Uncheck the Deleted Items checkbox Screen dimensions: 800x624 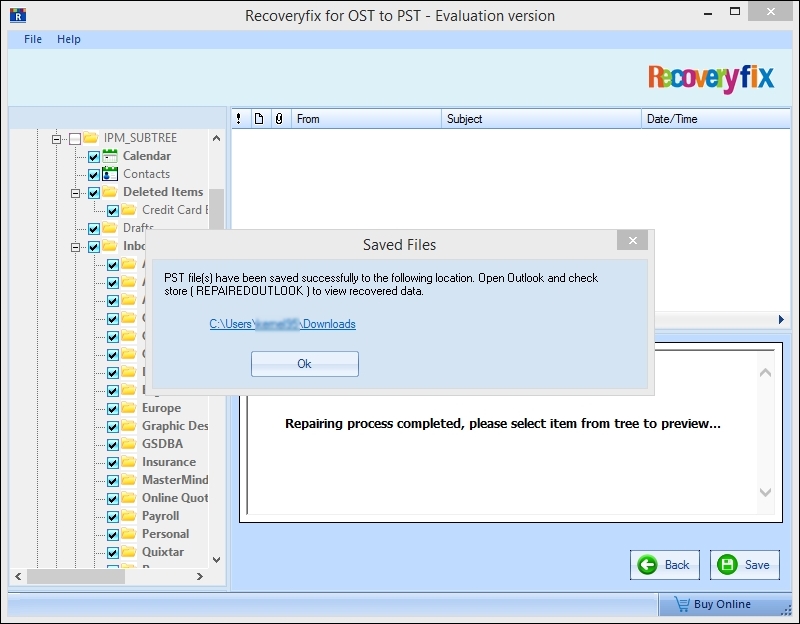94,193
